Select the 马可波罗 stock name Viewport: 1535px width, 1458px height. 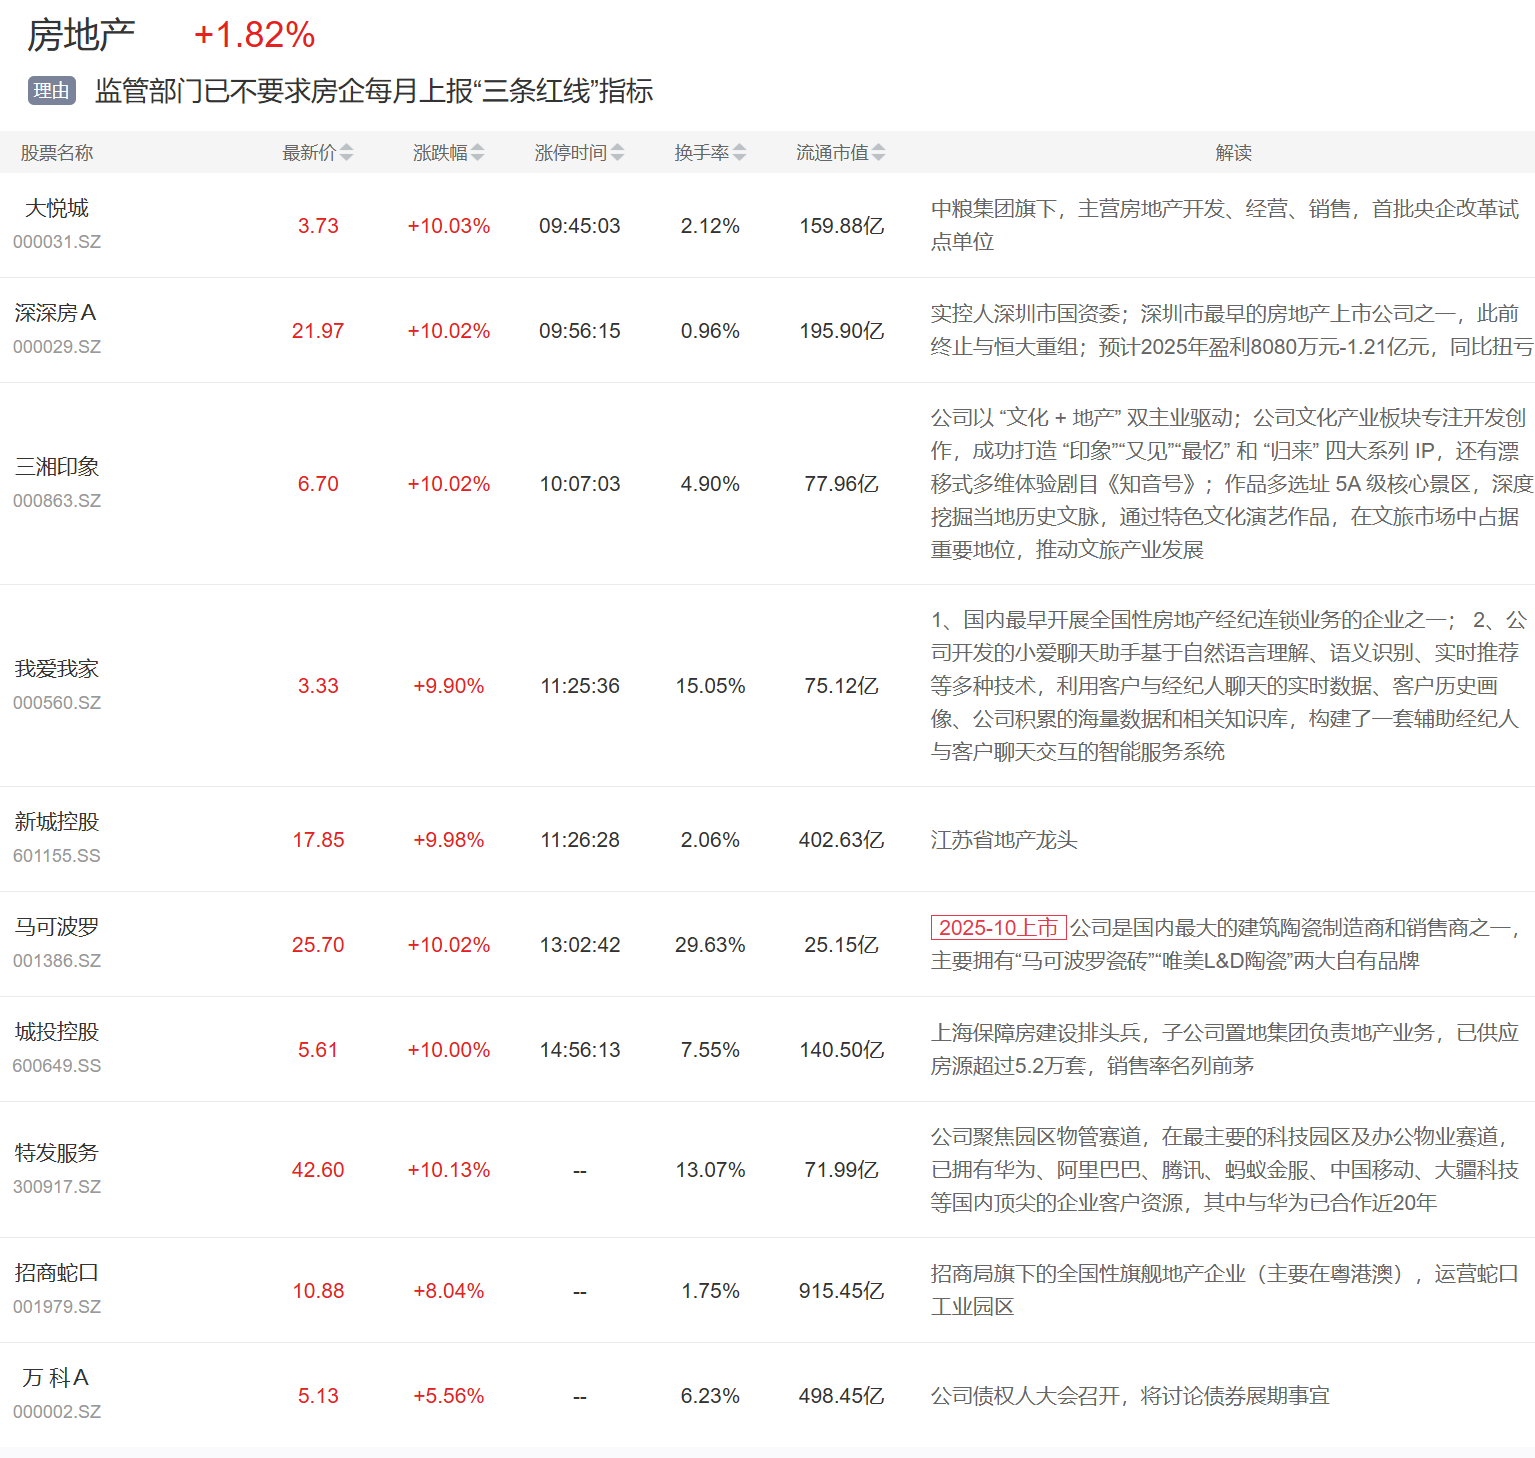pyautogui.click(x=57, y=927)
